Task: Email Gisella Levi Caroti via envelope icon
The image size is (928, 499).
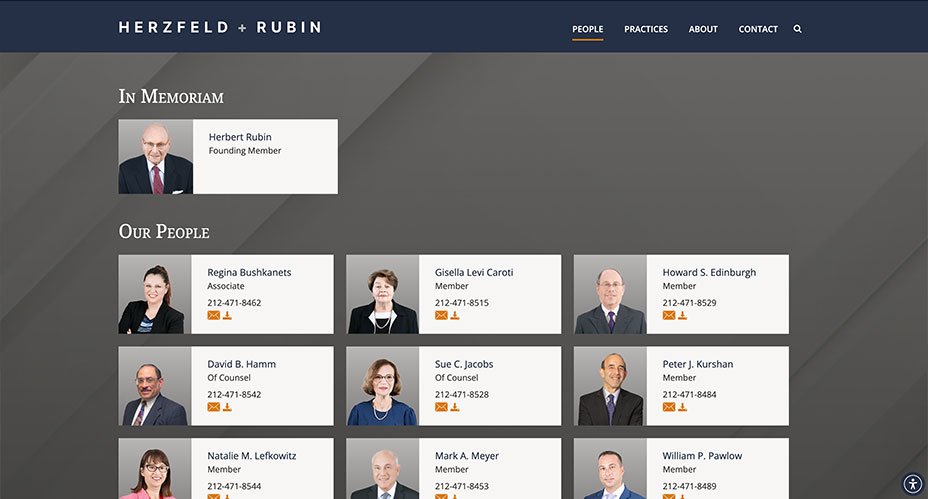Action: tap(442, 316)
